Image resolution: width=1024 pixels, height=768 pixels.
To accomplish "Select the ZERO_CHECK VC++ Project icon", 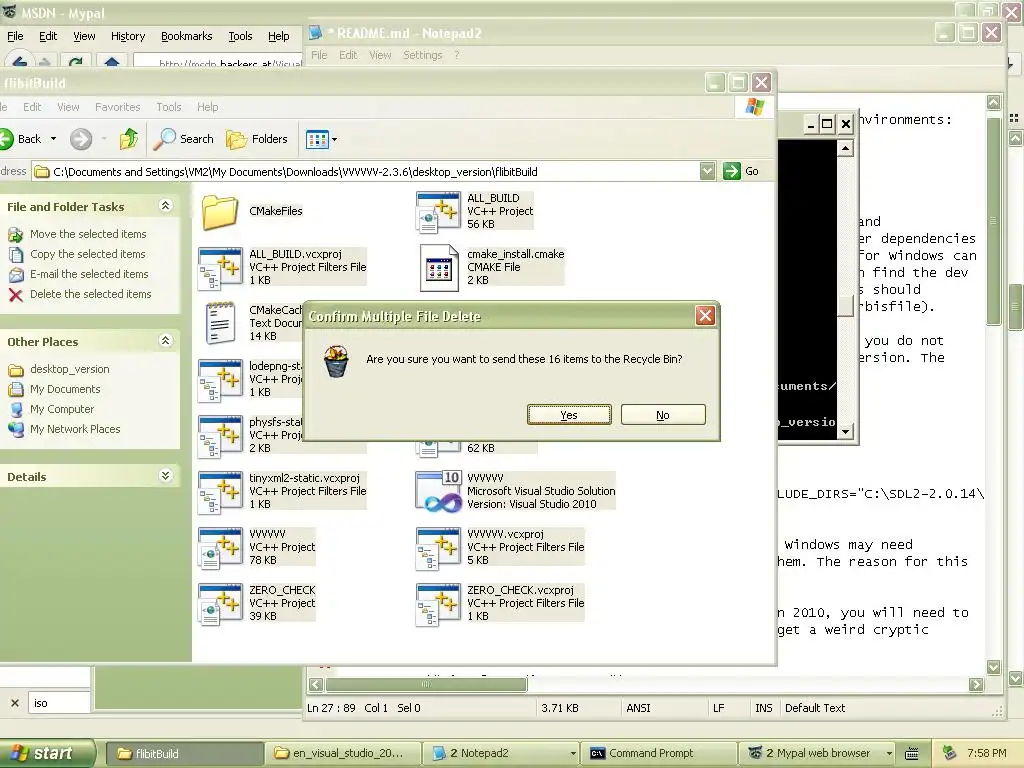I will coord(220,604).
